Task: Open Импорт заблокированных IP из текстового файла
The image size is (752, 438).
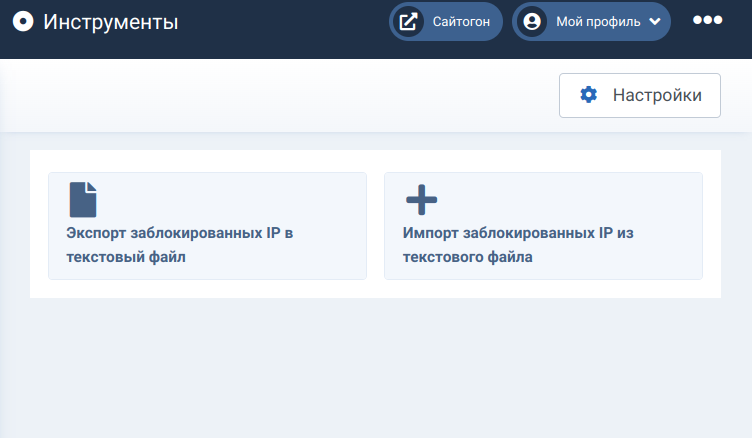Action: coord(543,226)
